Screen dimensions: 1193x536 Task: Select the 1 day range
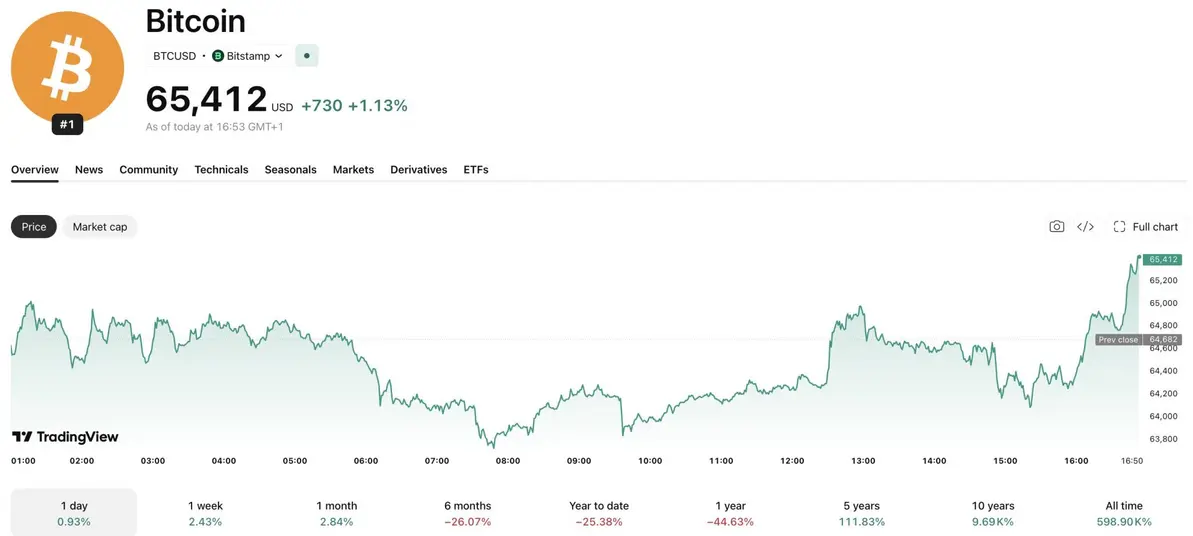pyautogui.click(x=74, y=513)
